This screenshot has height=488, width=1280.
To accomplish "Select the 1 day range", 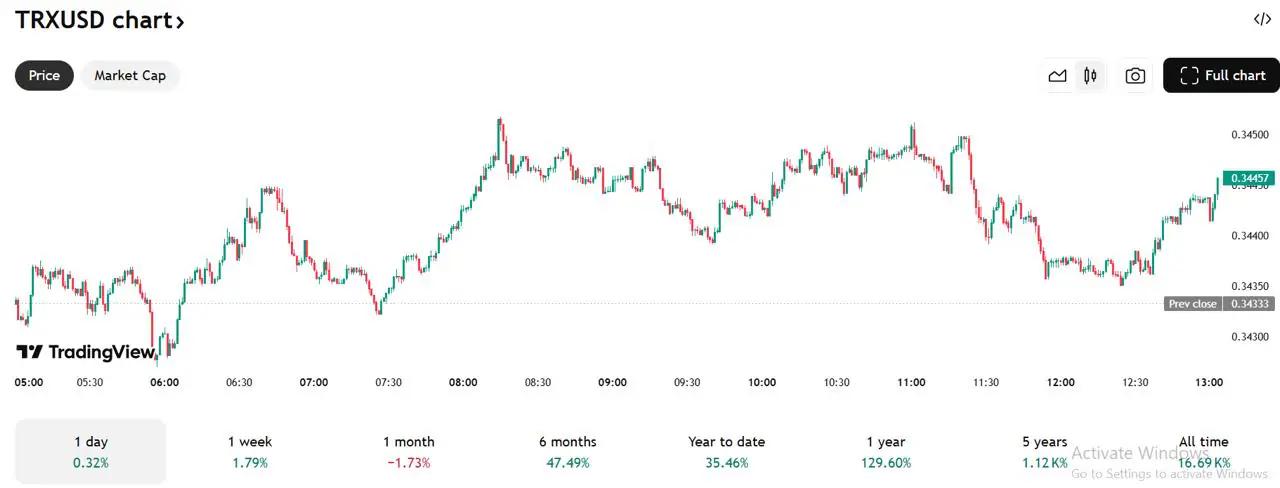I will (x=91, y=451).
